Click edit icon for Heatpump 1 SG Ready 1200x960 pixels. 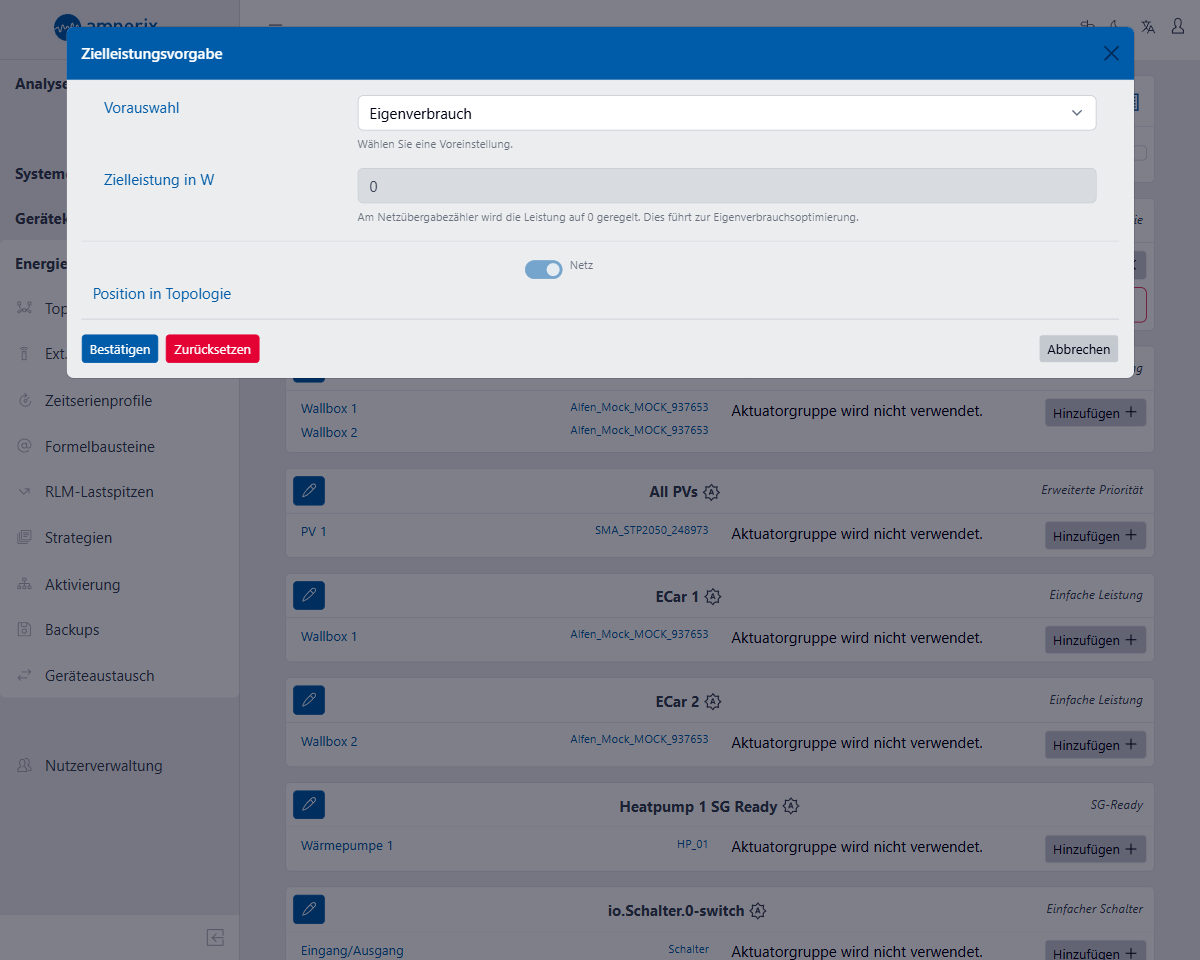tap(309, 804)
